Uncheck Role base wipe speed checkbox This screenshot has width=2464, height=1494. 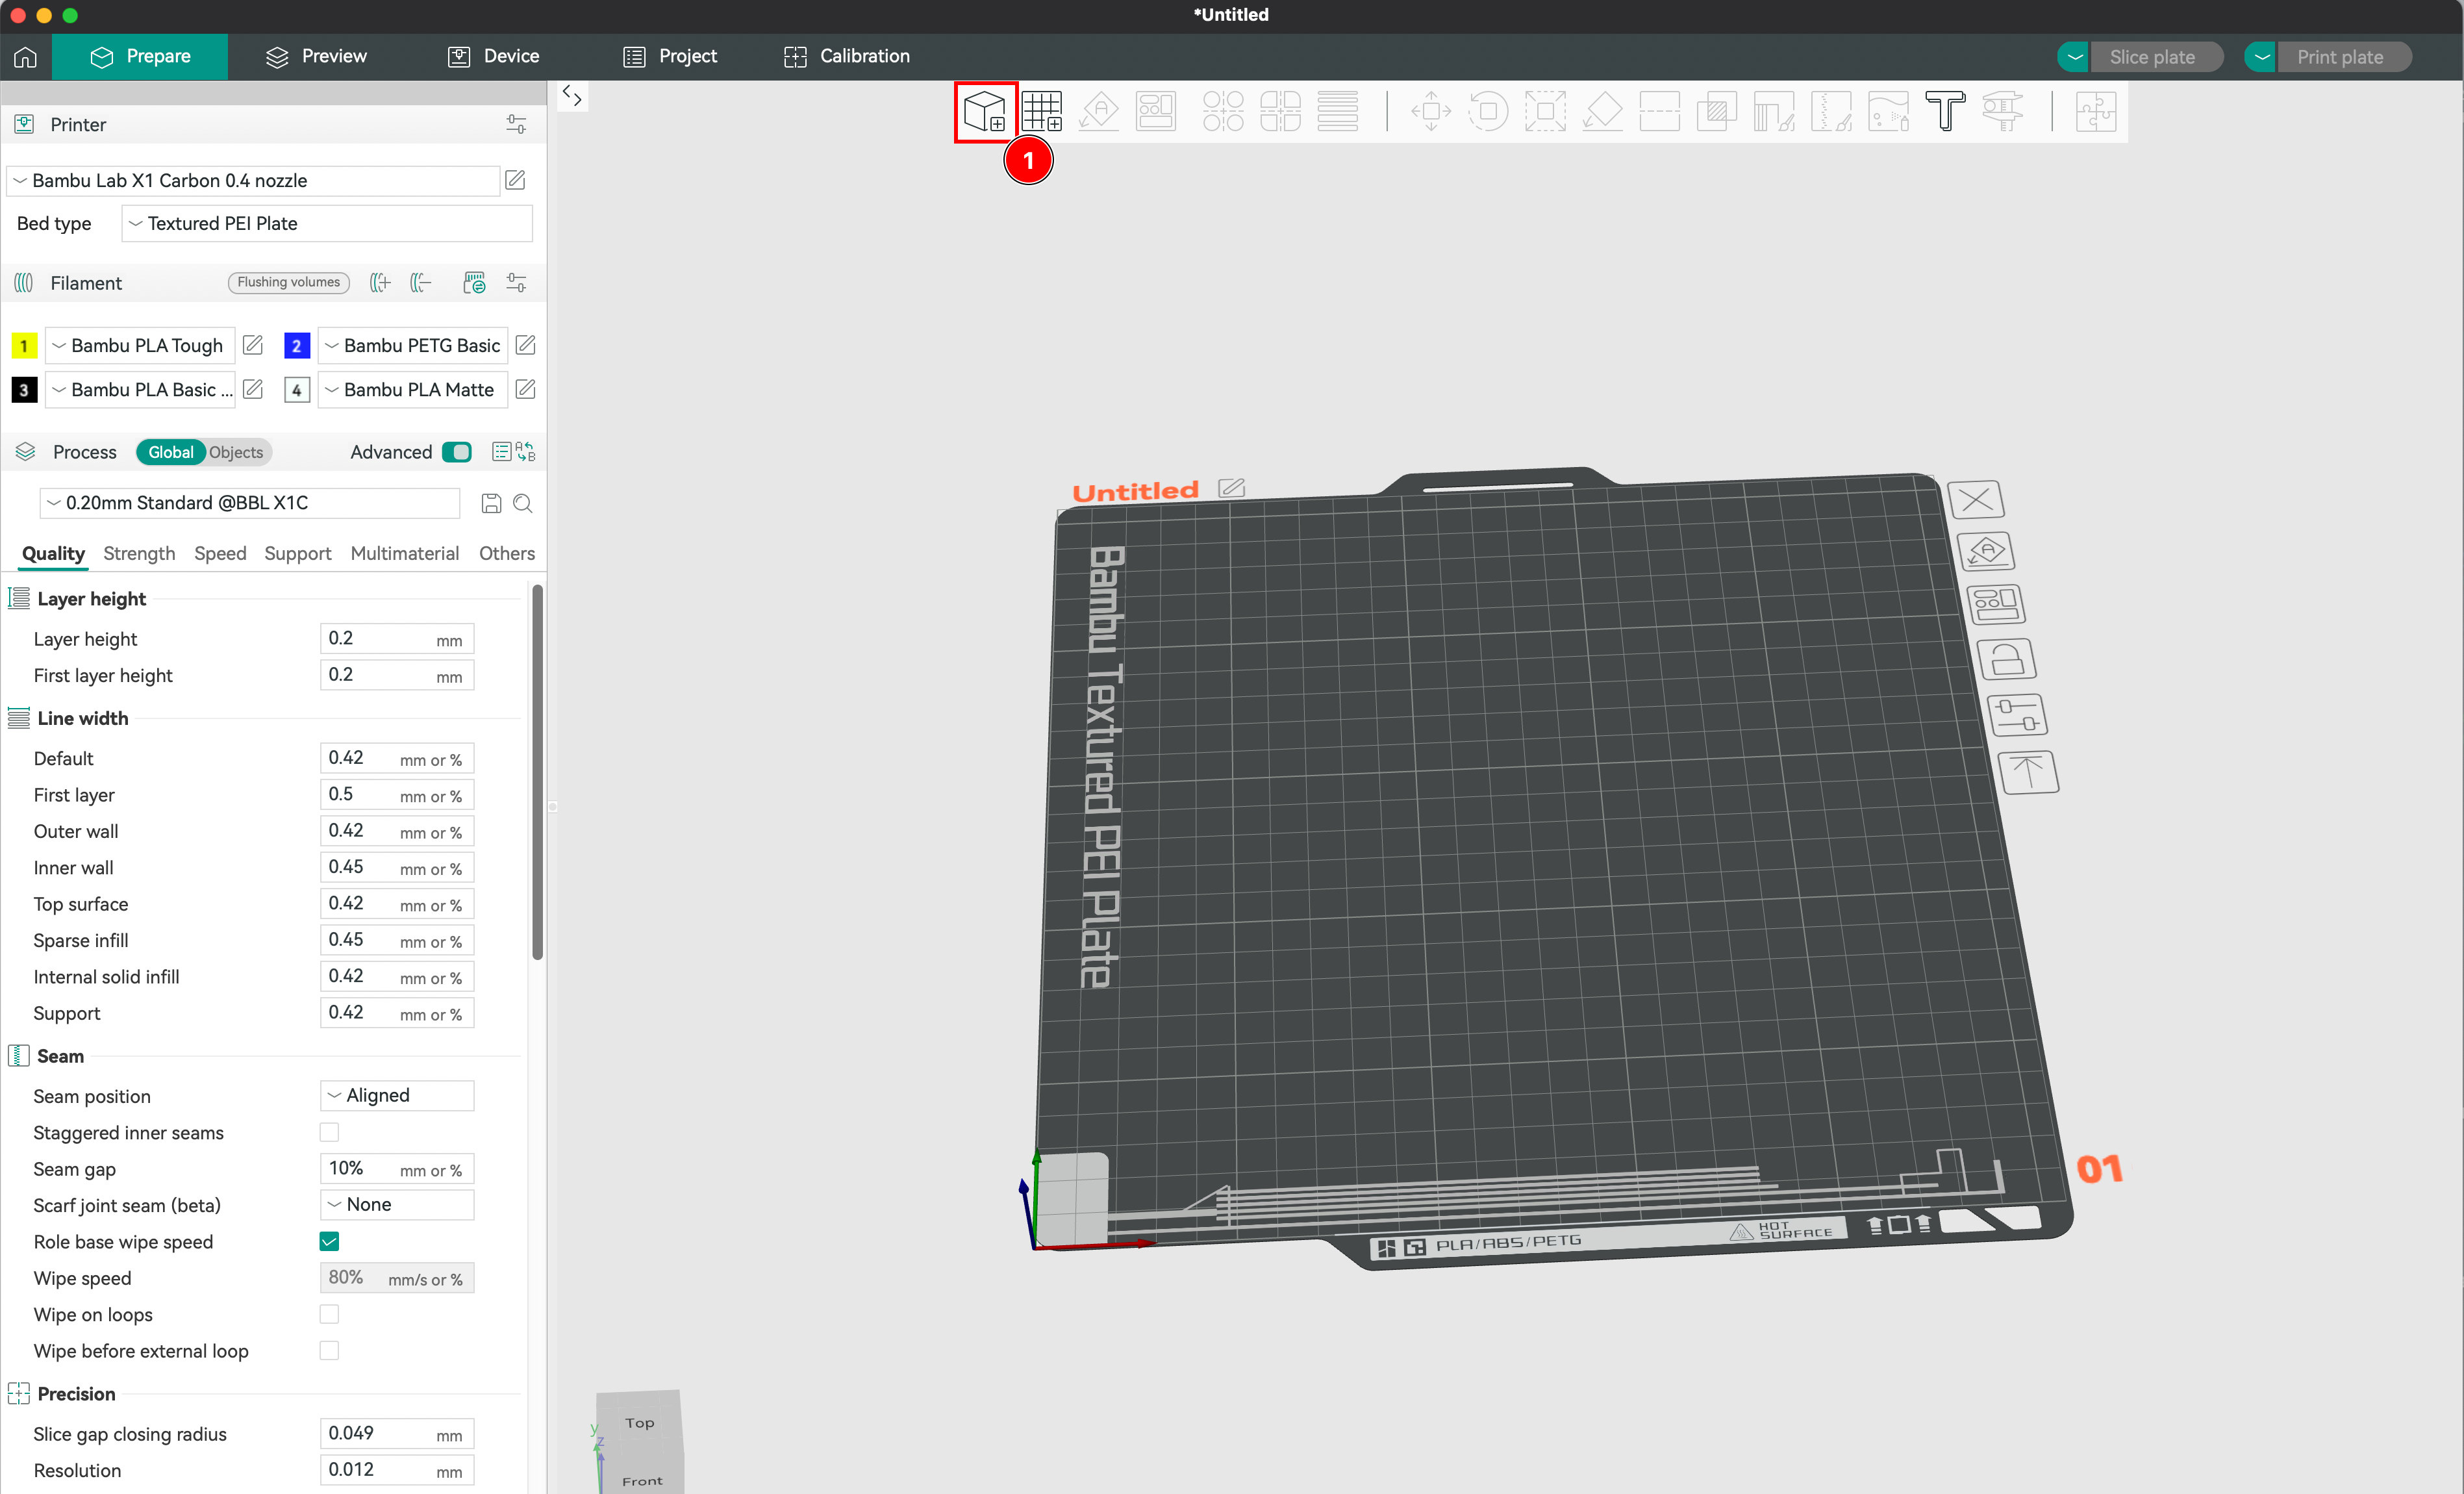[329, 1241]
